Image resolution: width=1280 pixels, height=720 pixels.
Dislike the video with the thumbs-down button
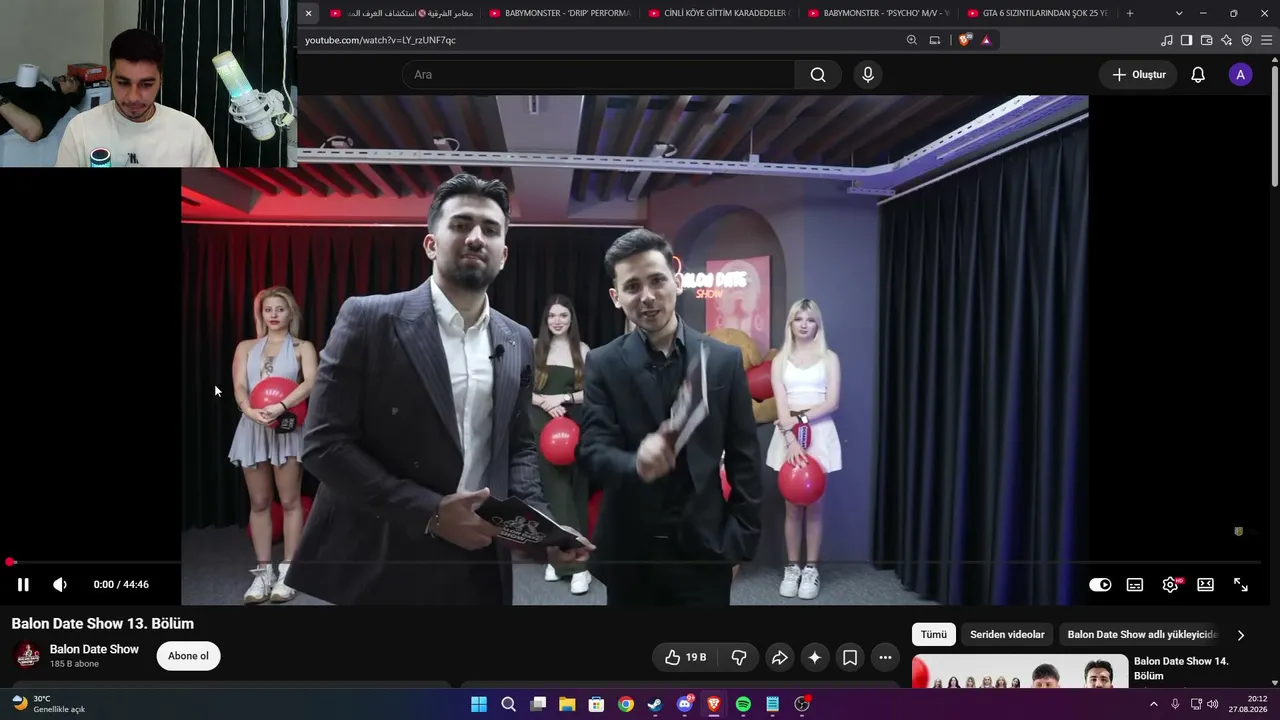click(x=739, y=657)
